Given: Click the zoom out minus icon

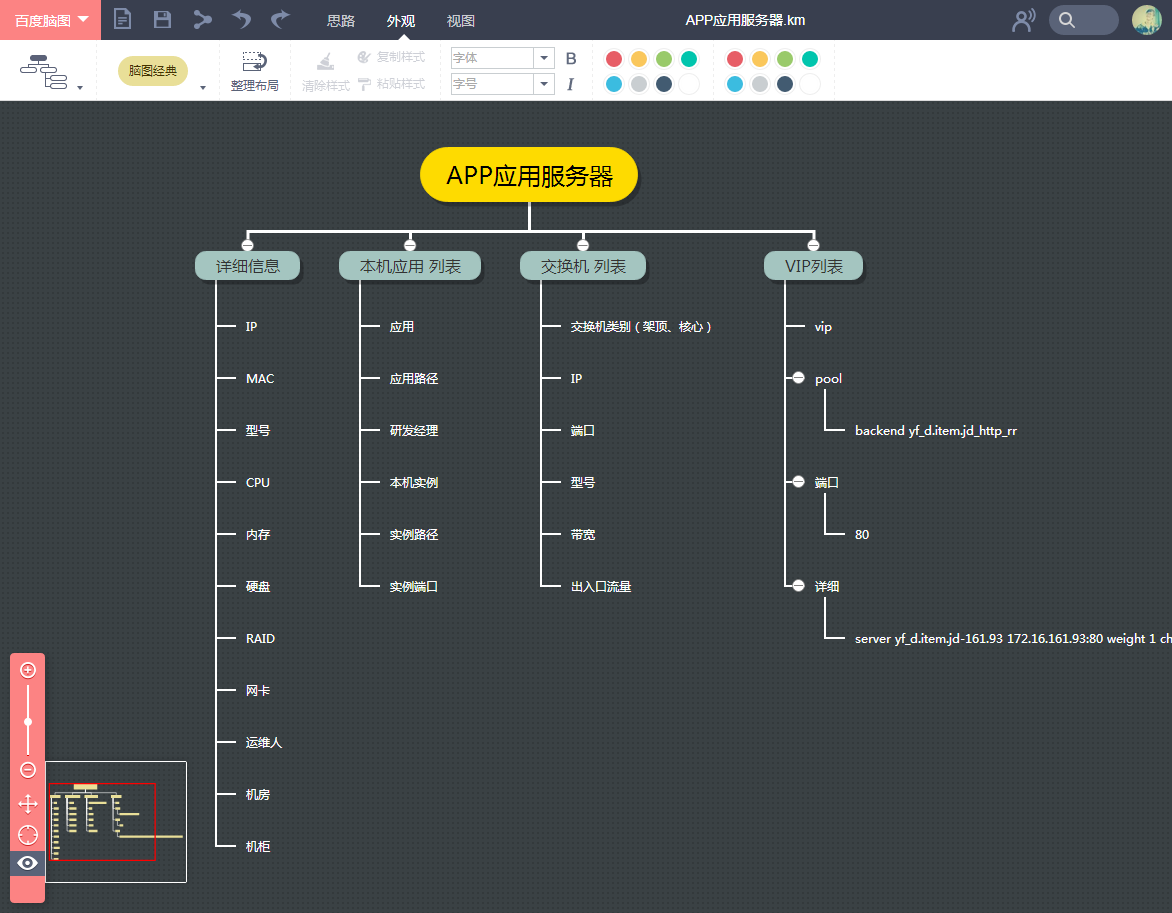Looking at the screenshot, I should click(x=28, y=769).
